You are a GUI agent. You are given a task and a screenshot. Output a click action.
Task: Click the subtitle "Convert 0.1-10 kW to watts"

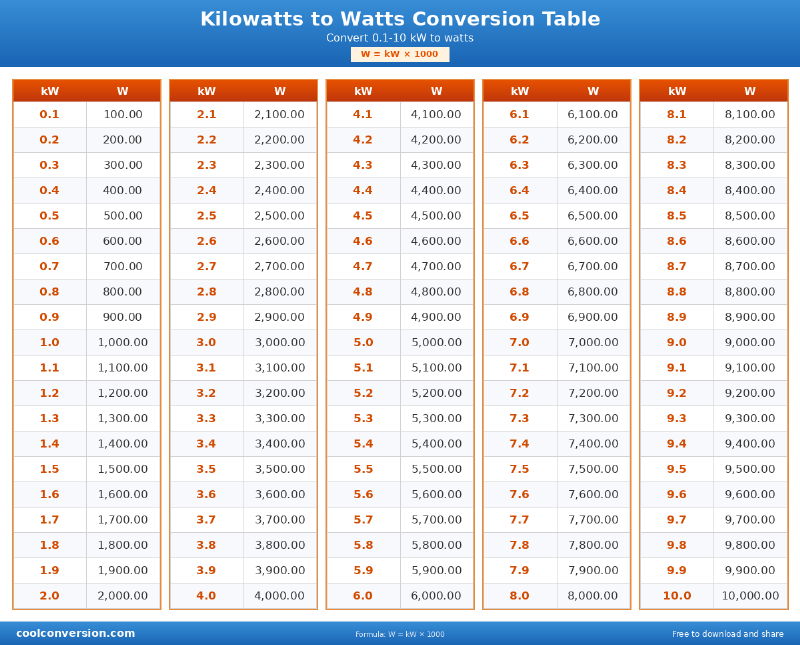[x=400, y=38]
